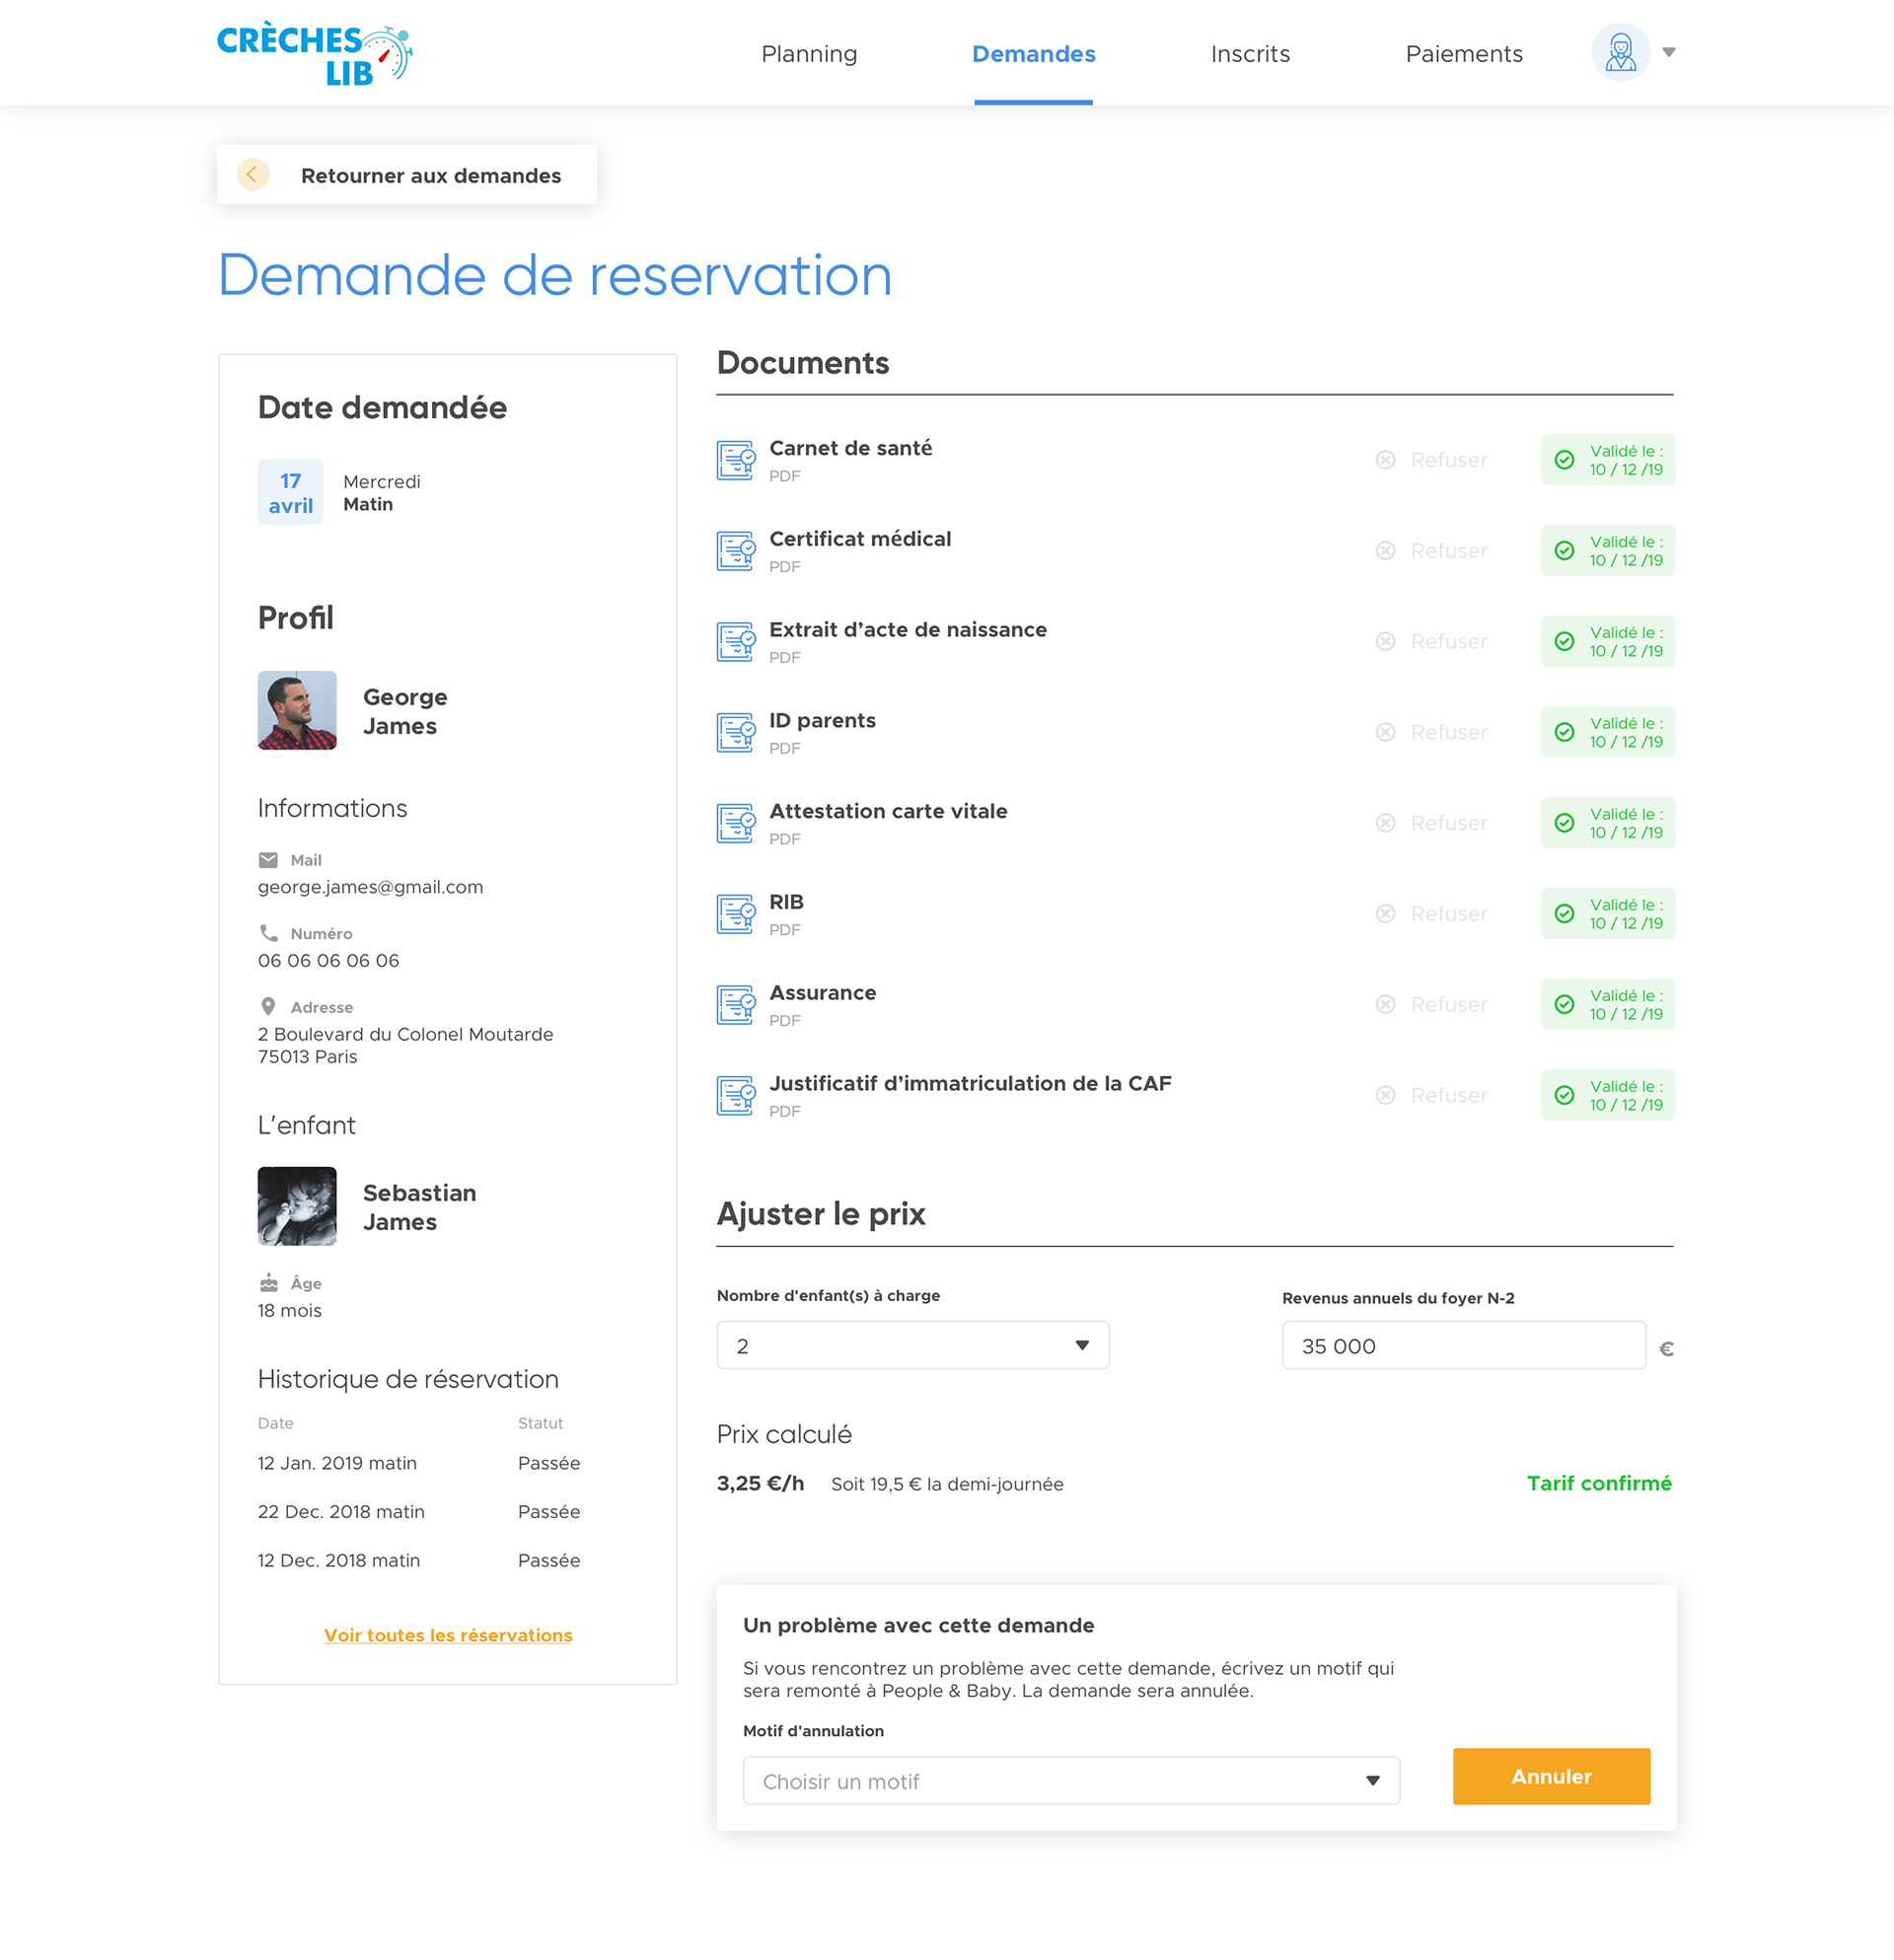The height and width of the screenshot is (1960, 1894).
Task: Refuse the Attestation carte vitale document
Action: click(1431, 823)
